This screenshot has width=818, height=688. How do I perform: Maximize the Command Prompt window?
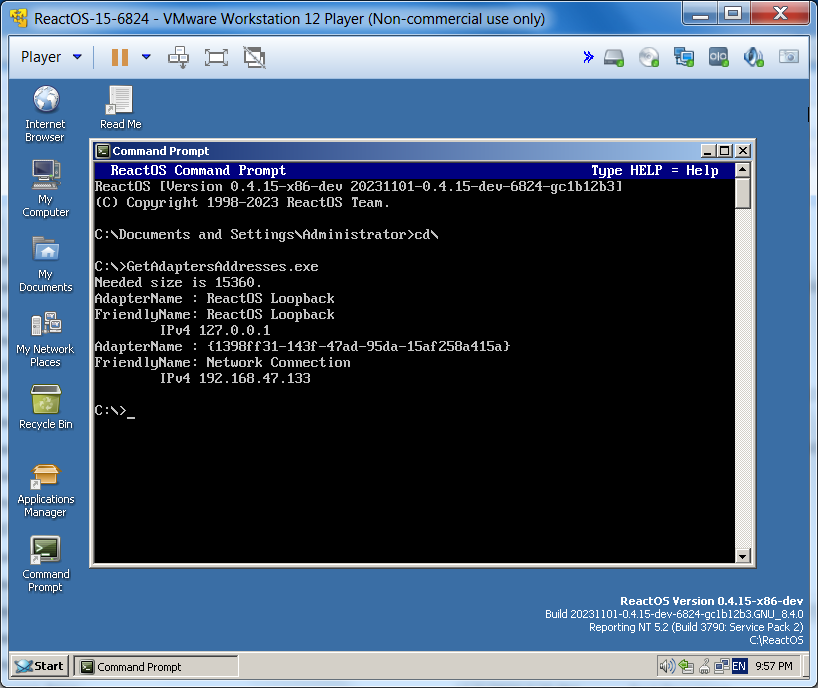[724, 151]
